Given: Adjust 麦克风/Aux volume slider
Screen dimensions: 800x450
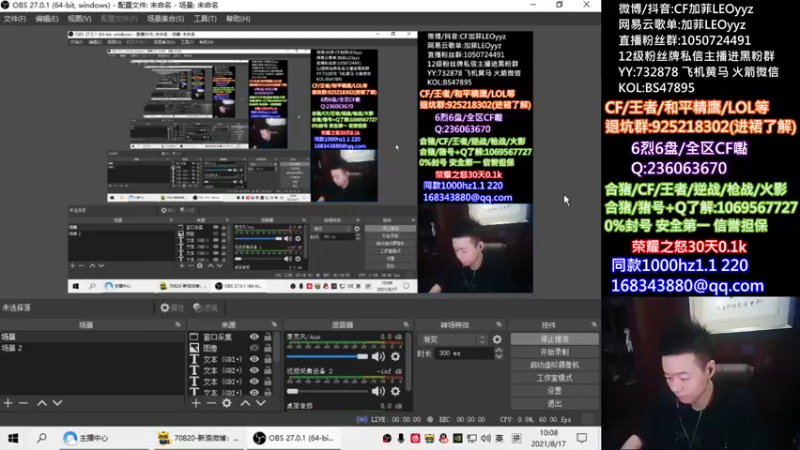Looking at the screenshot, I should click(x=327, y=356).
